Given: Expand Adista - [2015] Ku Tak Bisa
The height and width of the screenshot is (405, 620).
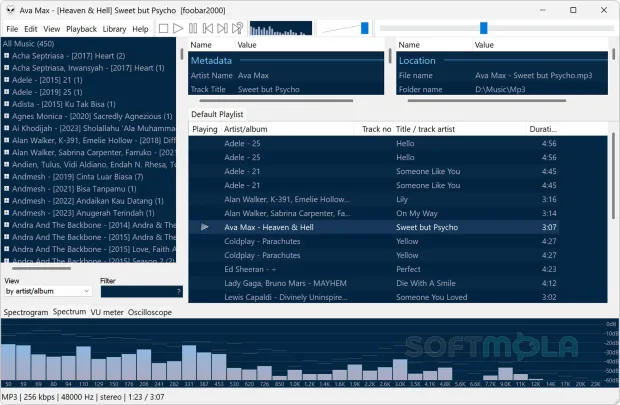Looking at the screenshot, I should pyautogui.click(x=6, y=104).
